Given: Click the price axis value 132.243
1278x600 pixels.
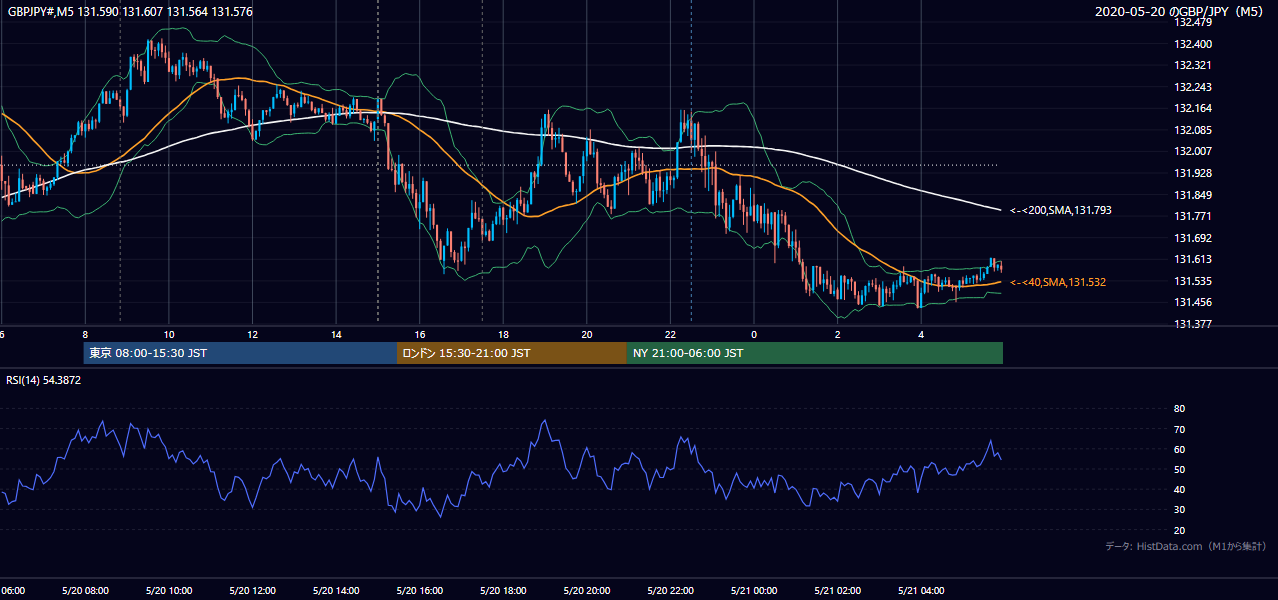Looking at the screenshot, I should [1192, 87].
